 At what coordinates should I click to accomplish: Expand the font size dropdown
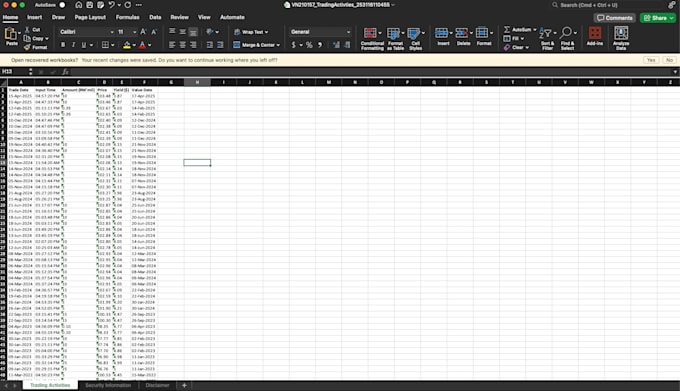pyautogui.click(x=134, y=32)
